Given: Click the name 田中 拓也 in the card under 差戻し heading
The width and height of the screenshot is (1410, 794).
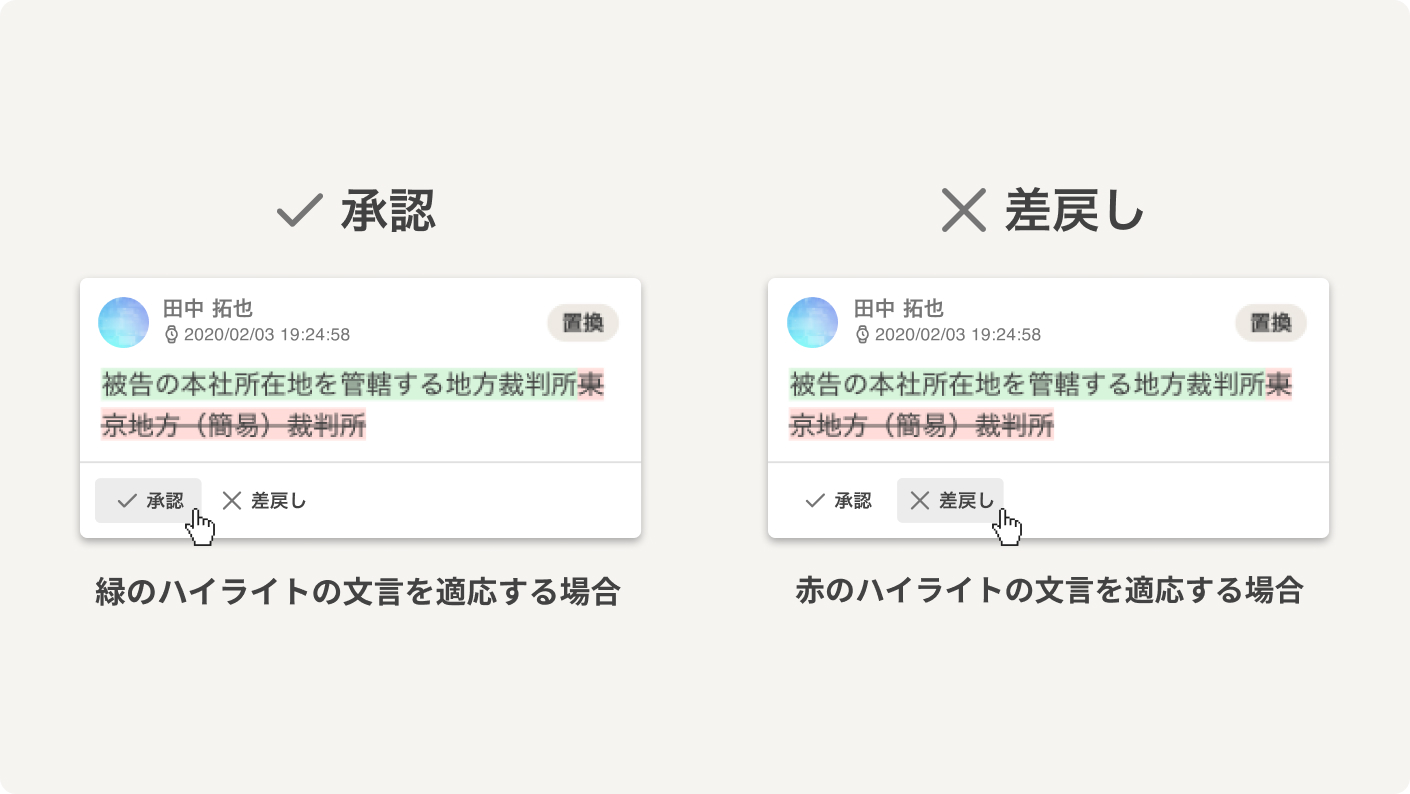Looking at the screenshot, I should (x=898, y=308).
